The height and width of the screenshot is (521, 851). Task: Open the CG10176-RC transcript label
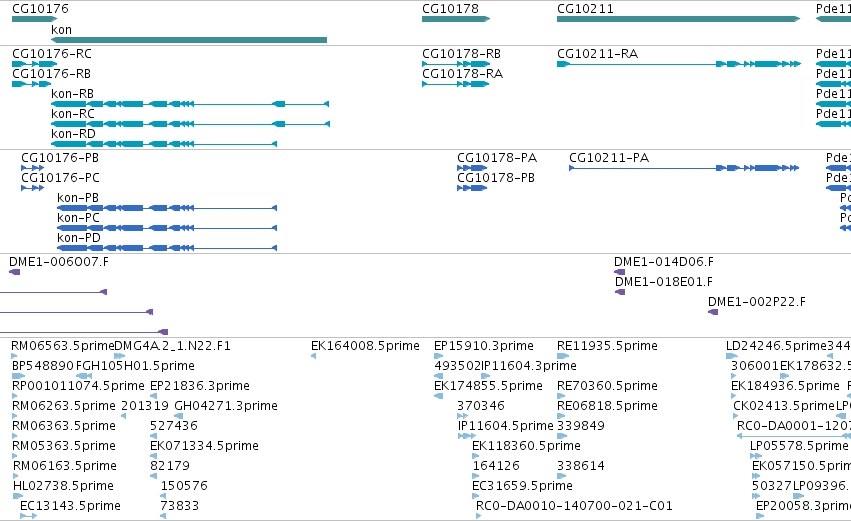52,54
